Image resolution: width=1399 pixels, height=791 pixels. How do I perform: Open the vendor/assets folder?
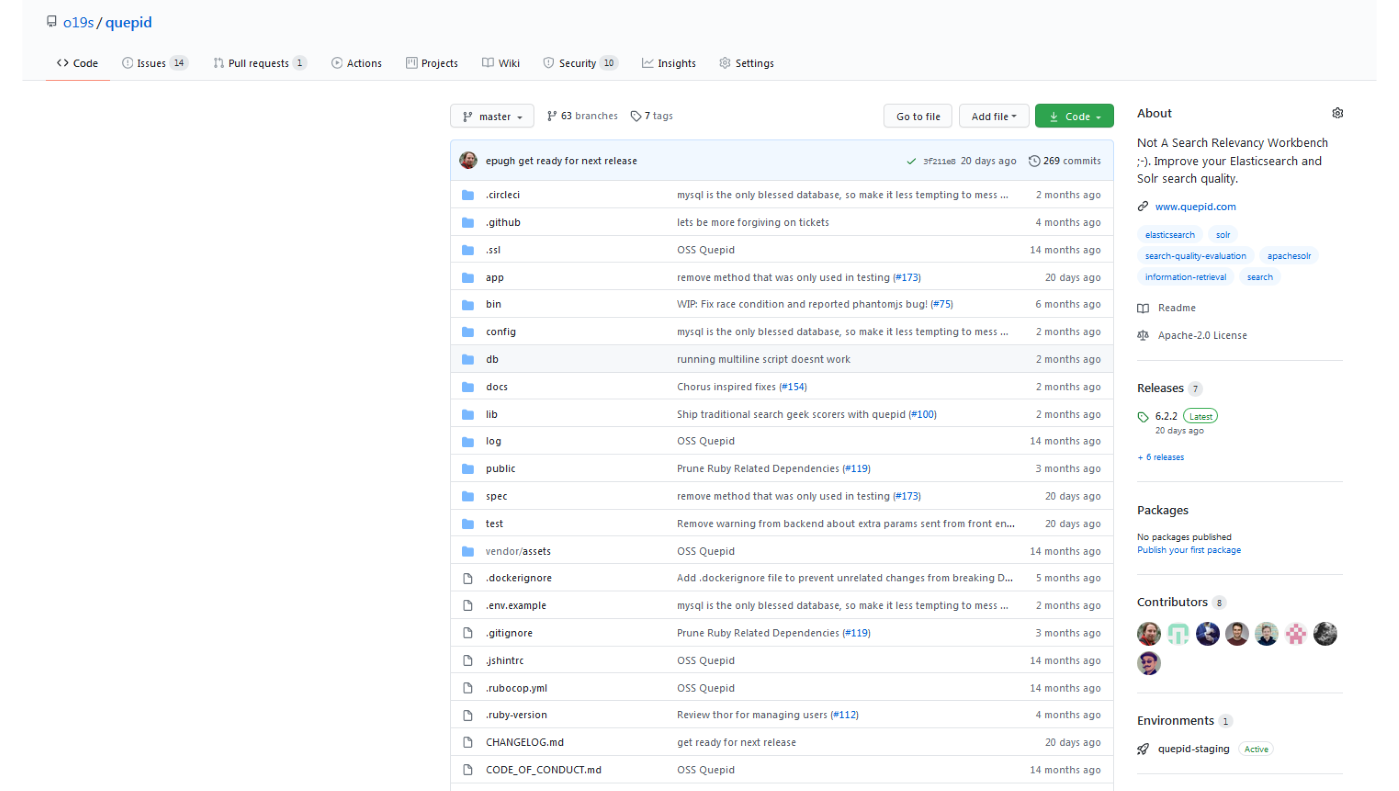pos(518,551)
